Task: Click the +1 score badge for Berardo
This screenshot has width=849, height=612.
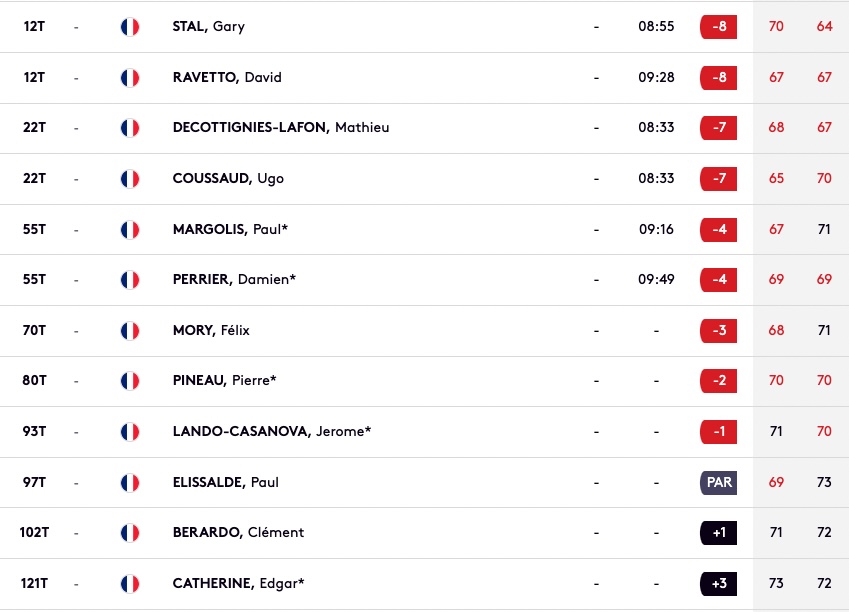Action: pyautogui.click(x=719, y=533)
